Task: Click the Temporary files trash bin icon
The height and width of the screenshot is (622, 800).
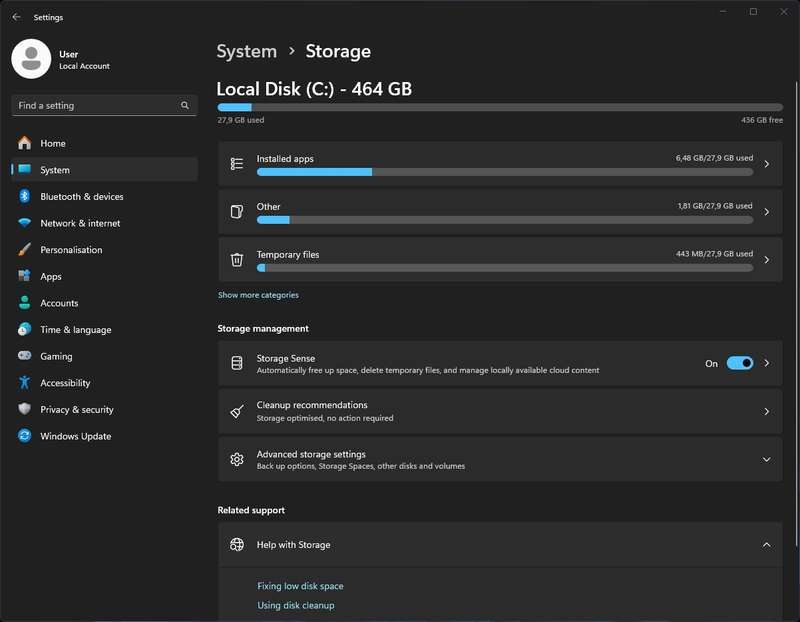Action: [x=237, y=260]
